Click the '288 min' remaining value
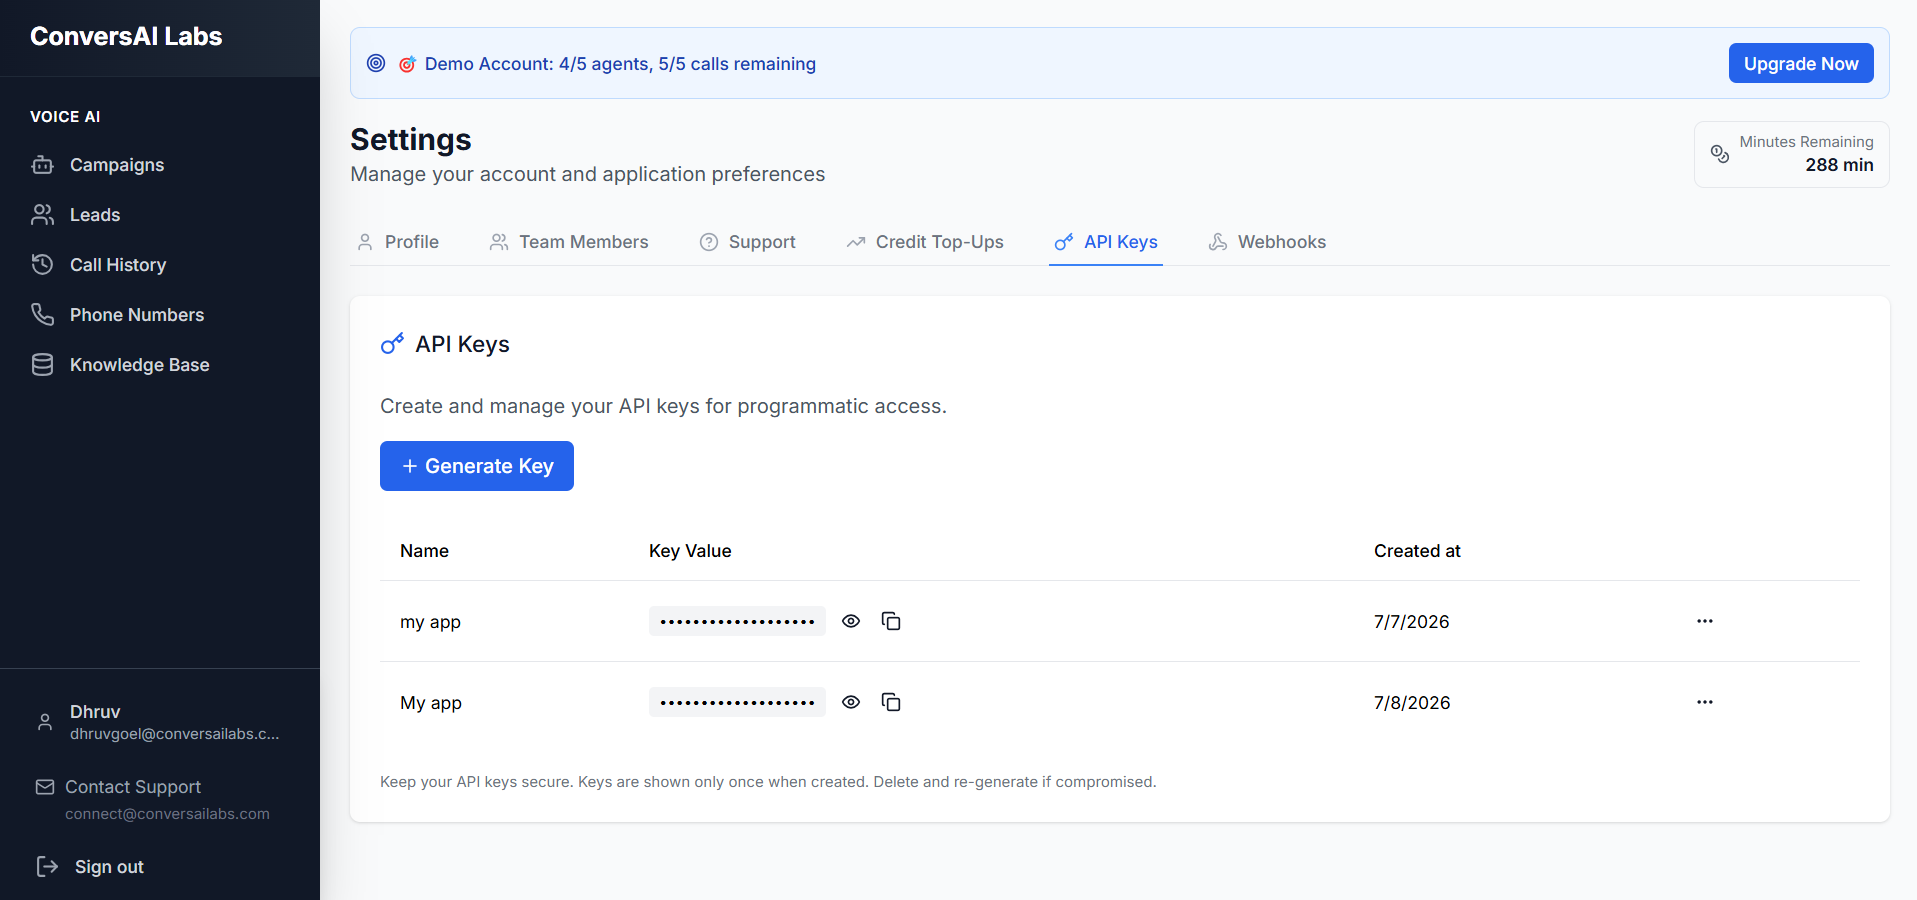 (x=1839, y=165)
